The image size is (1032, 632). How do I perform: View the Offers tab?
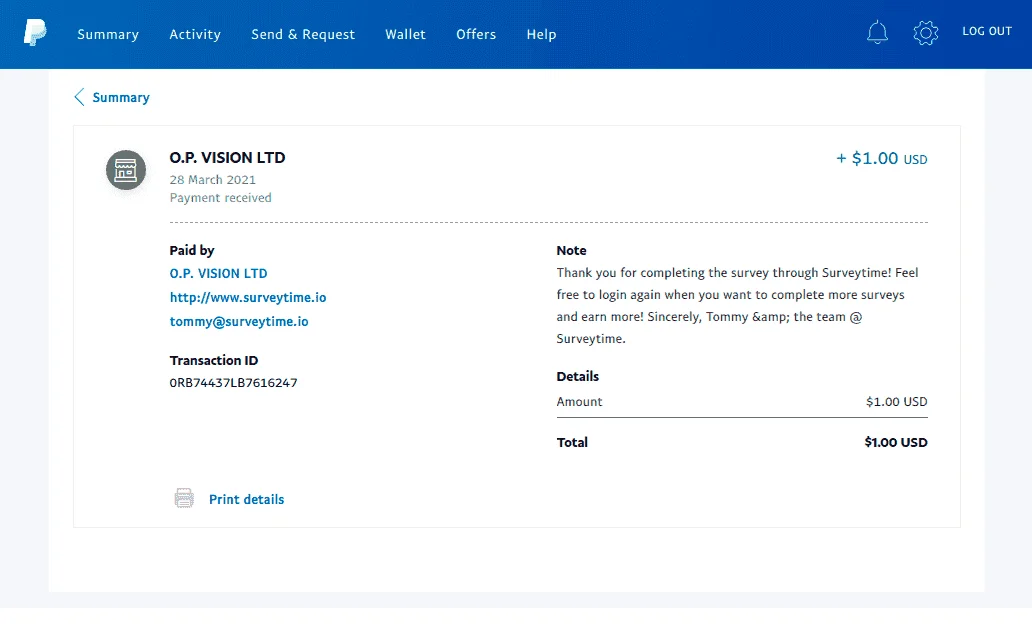pos(476,34)
